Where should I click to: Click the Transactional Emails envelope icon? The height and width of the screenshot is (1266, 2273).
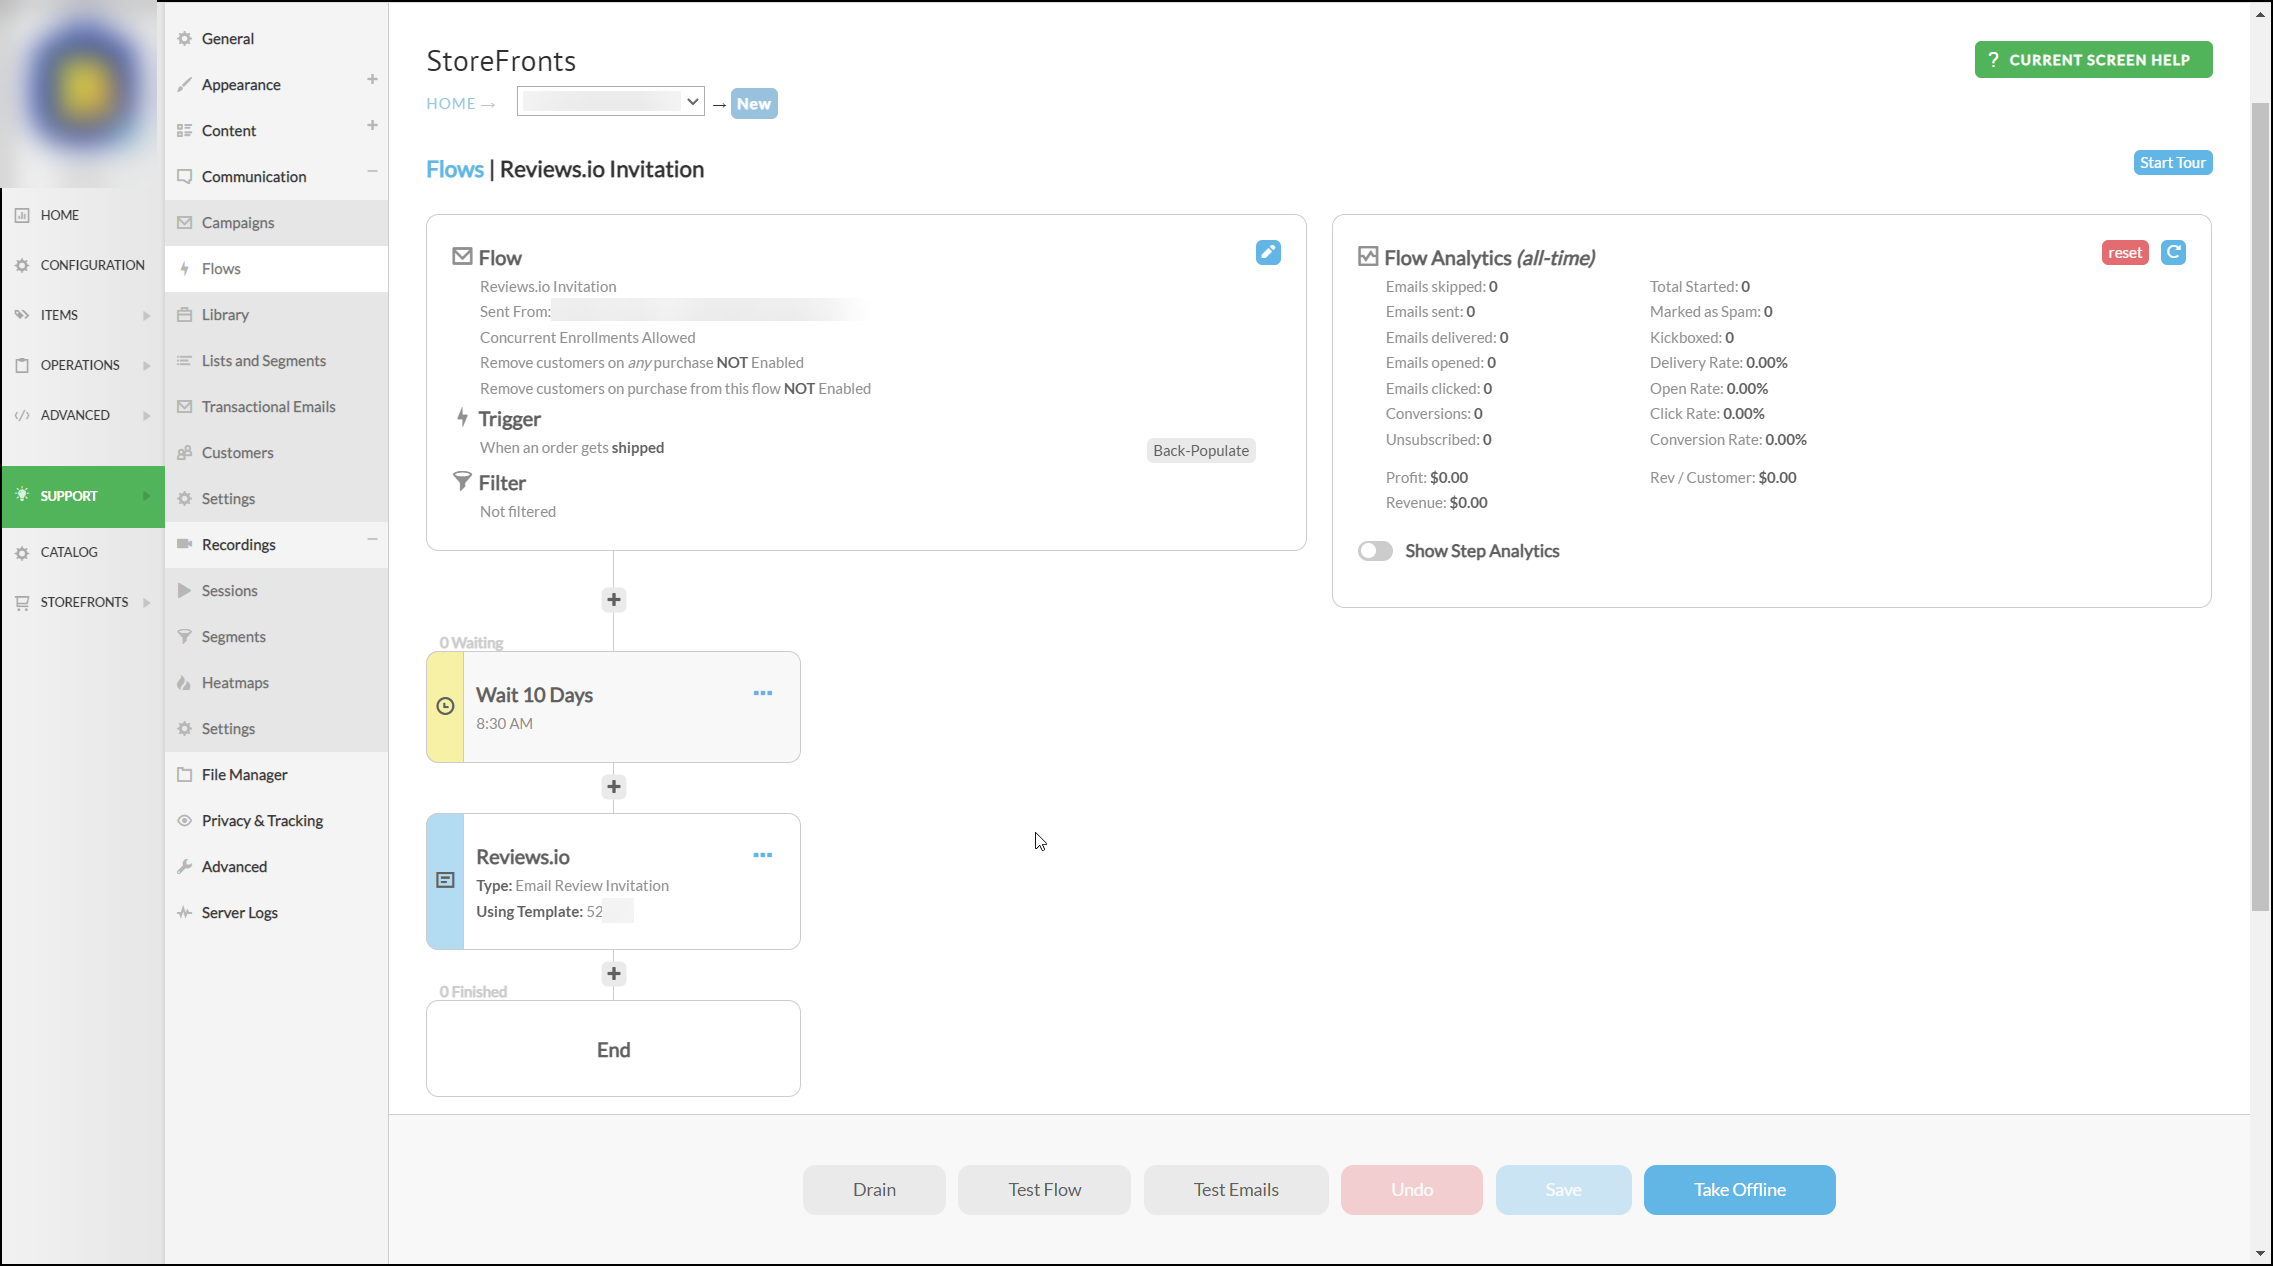[185, 407]
